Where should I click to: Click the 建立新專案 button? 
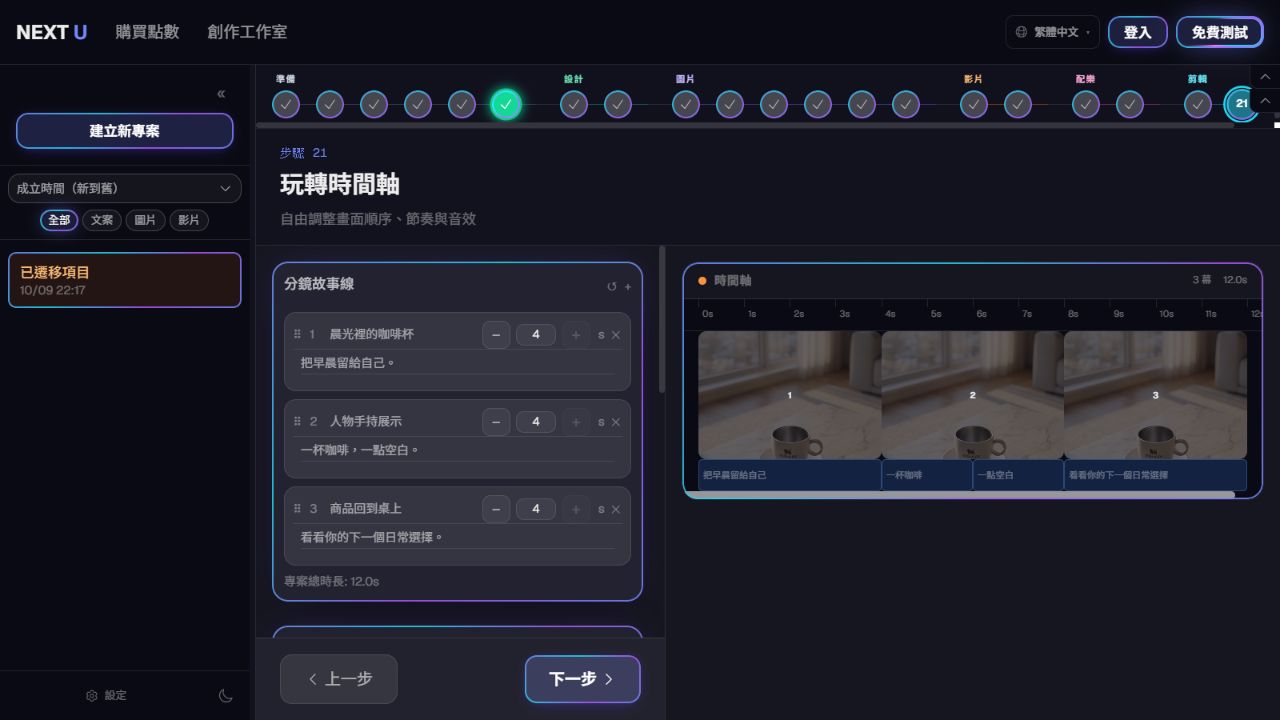click(124, 131)
